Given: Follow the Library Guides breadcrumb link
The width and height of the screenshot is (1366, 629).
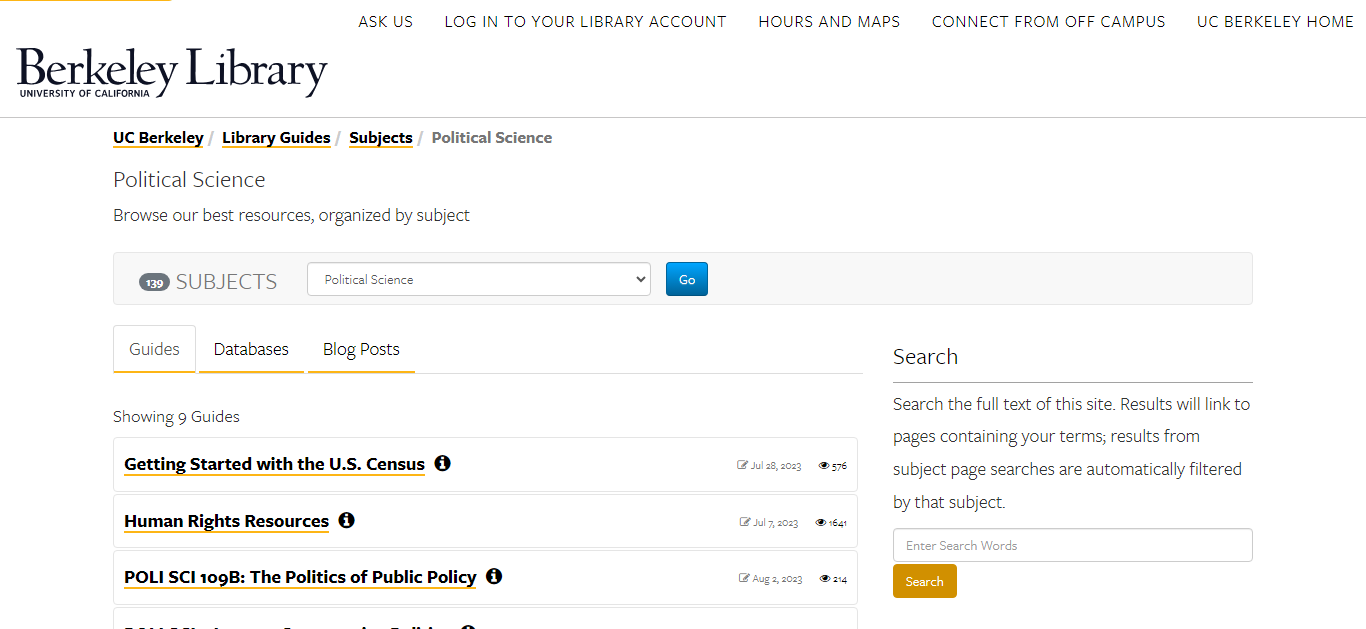Looking at the screenshot, I should click(276, 138).
